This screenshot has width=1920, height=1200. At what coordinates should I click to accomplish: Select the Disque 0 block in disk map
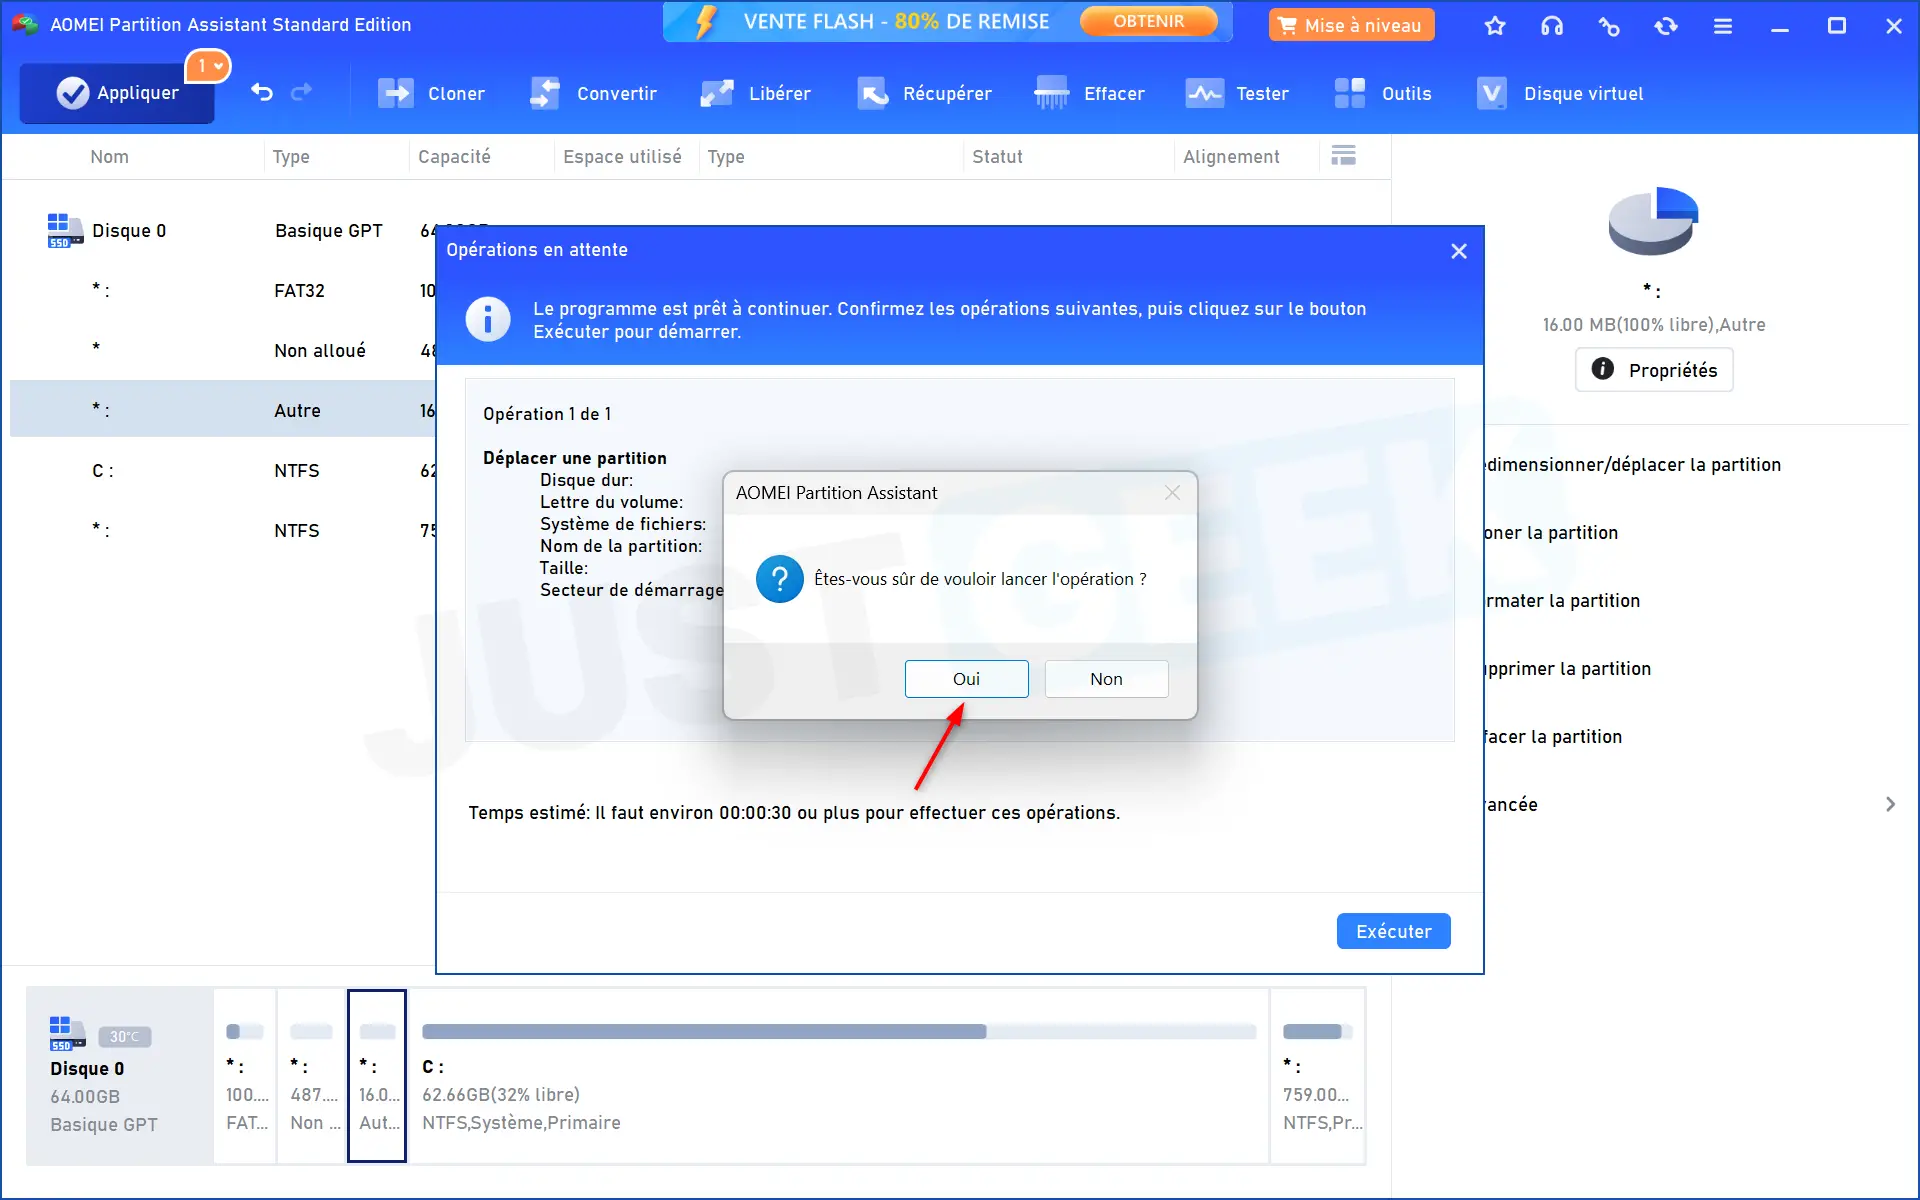(x=120, y=1076)
